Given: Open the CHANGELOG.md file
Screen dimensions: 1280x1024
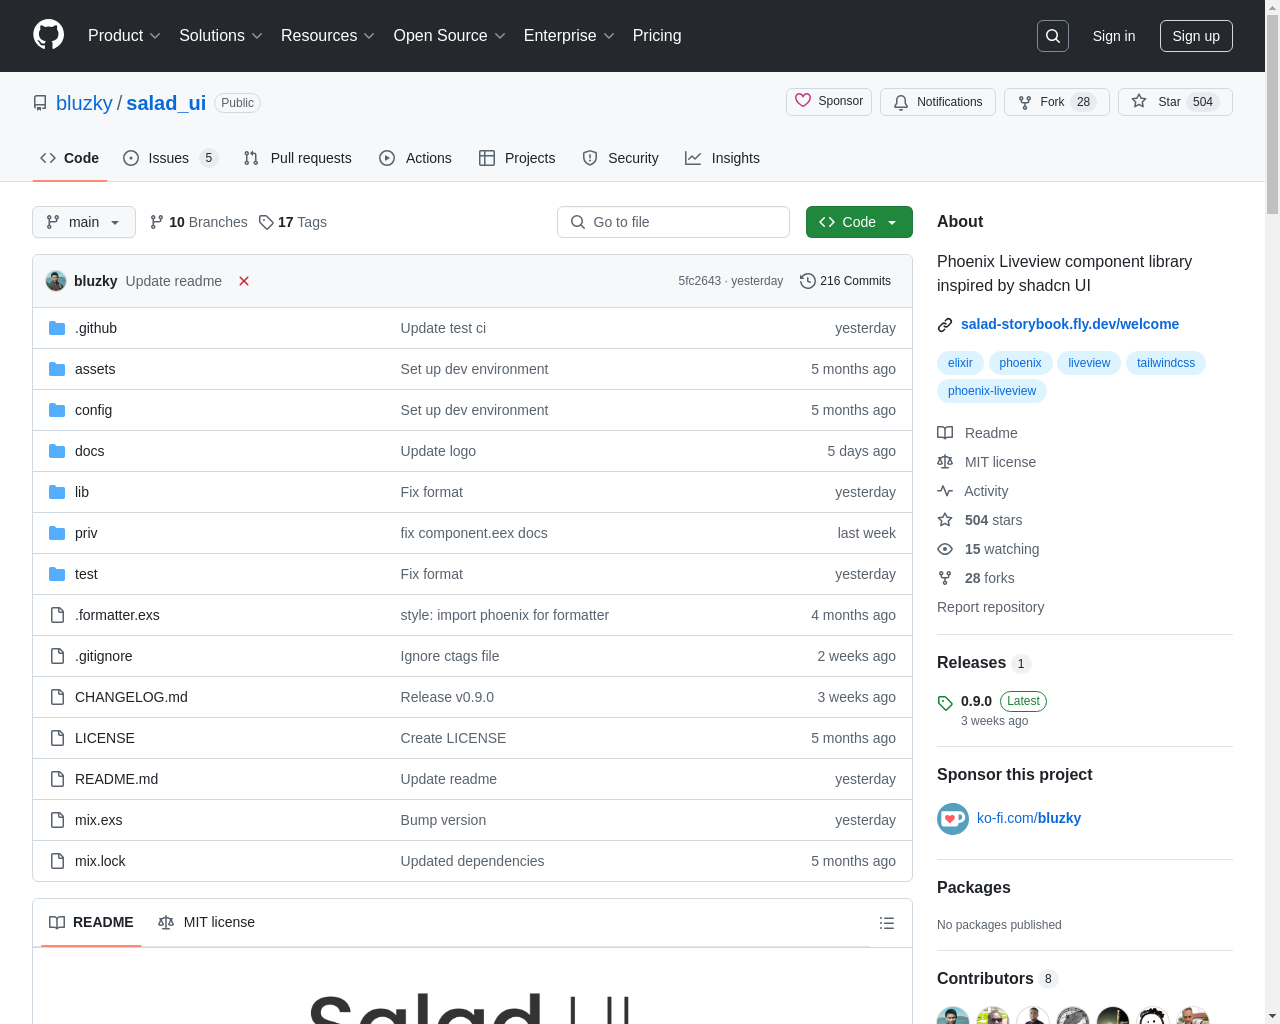Looking at the screenshot, I should [131, 697].
